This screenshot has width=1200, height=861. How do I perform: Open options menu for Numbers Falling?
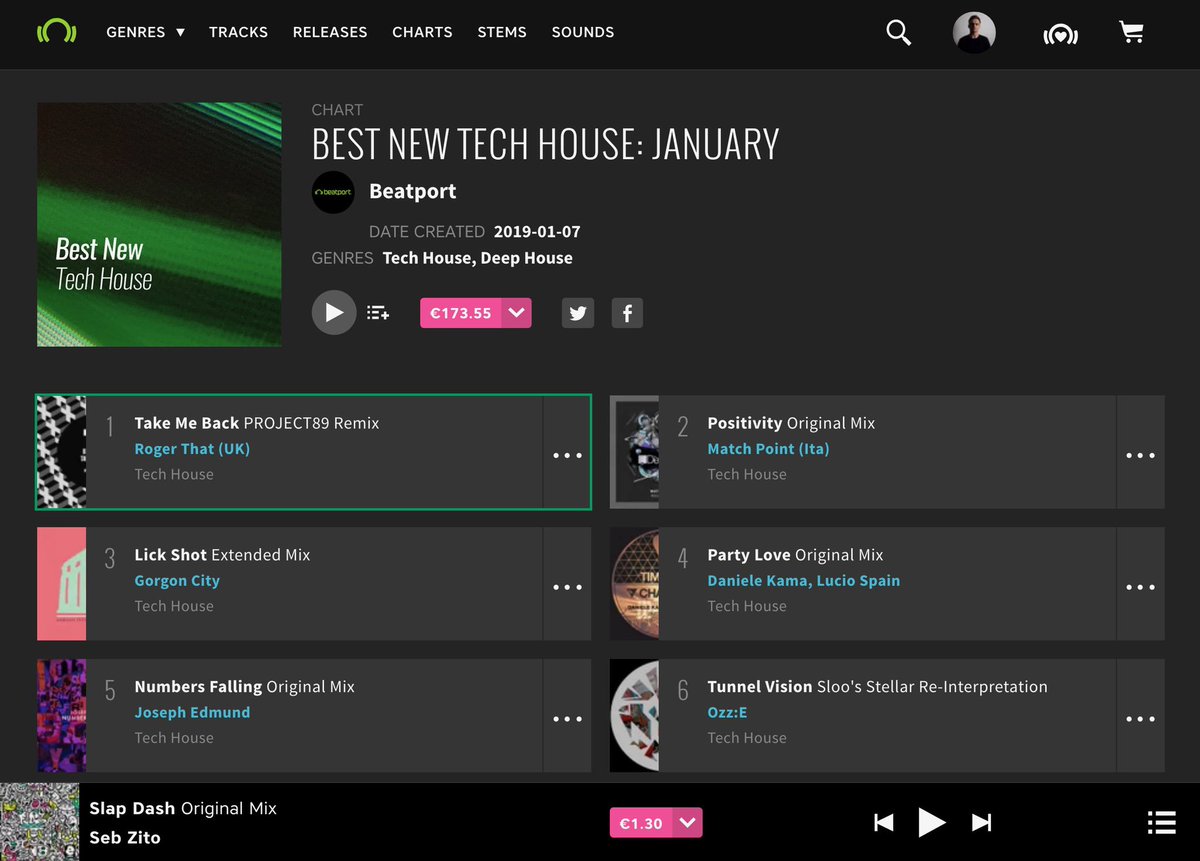[x=567, y=719]
